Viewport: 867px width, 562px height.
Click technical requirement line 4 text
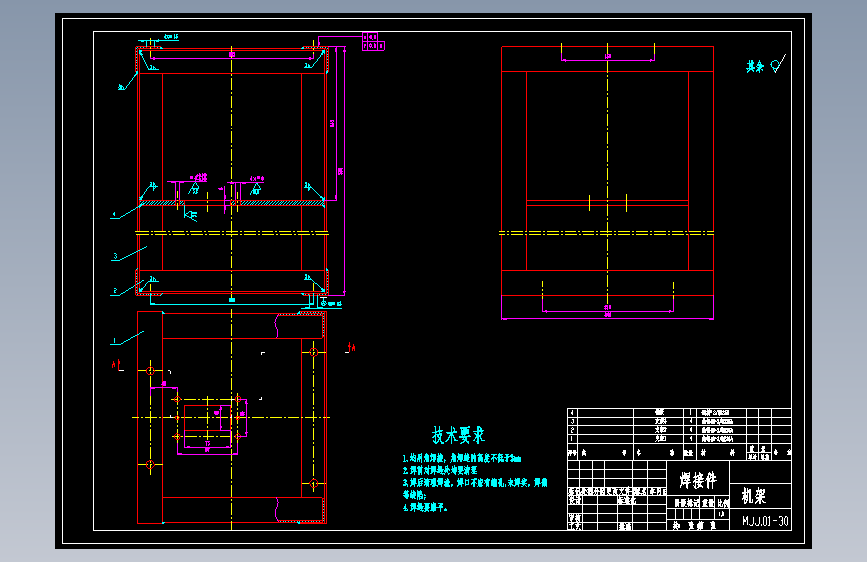click(425, 507)
